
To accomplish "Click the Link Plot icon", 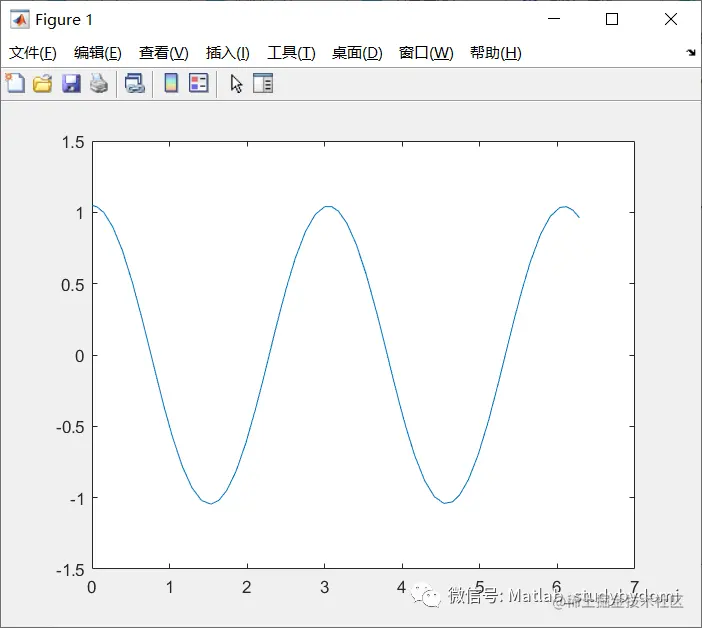I will coord(135,84).
